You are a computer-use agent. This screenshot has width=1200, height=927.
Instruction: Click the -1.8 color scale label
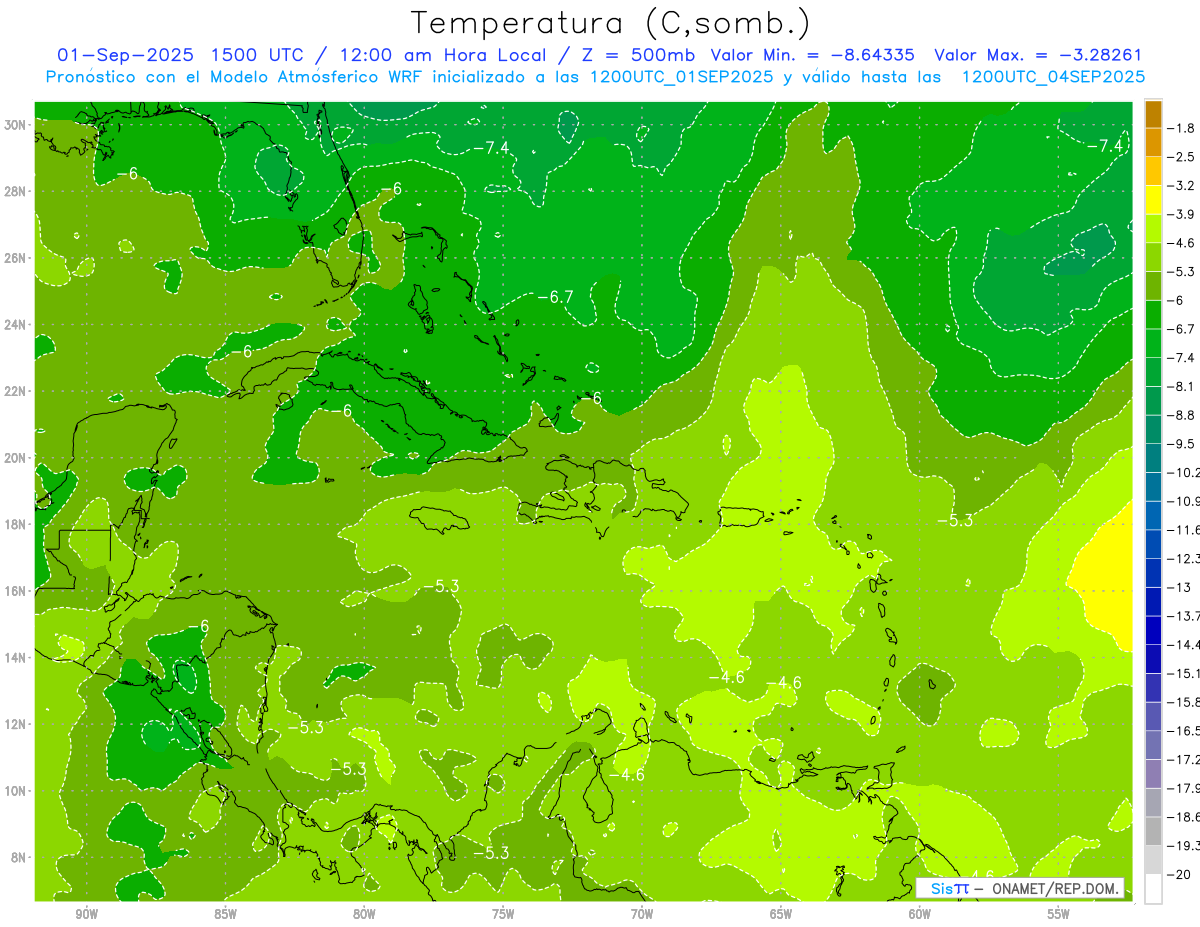1181,128
